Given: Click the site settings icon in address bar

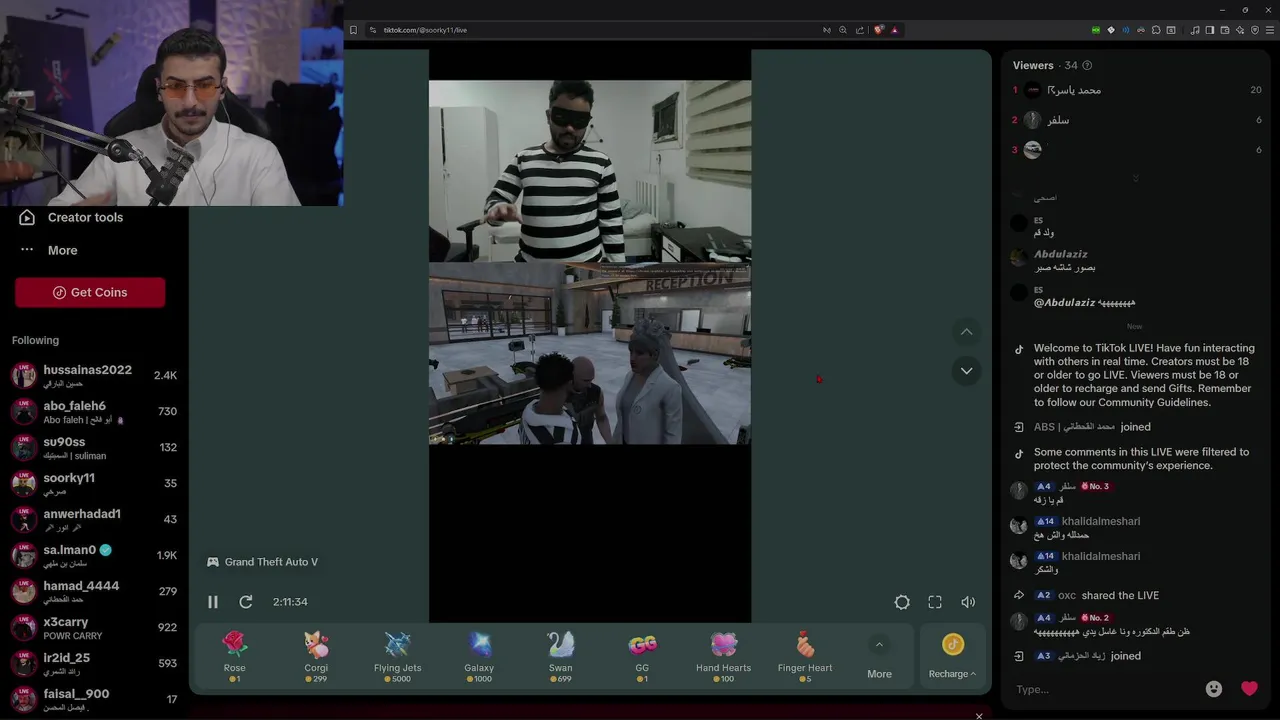Looking at the screenshot, I should 373,30.
